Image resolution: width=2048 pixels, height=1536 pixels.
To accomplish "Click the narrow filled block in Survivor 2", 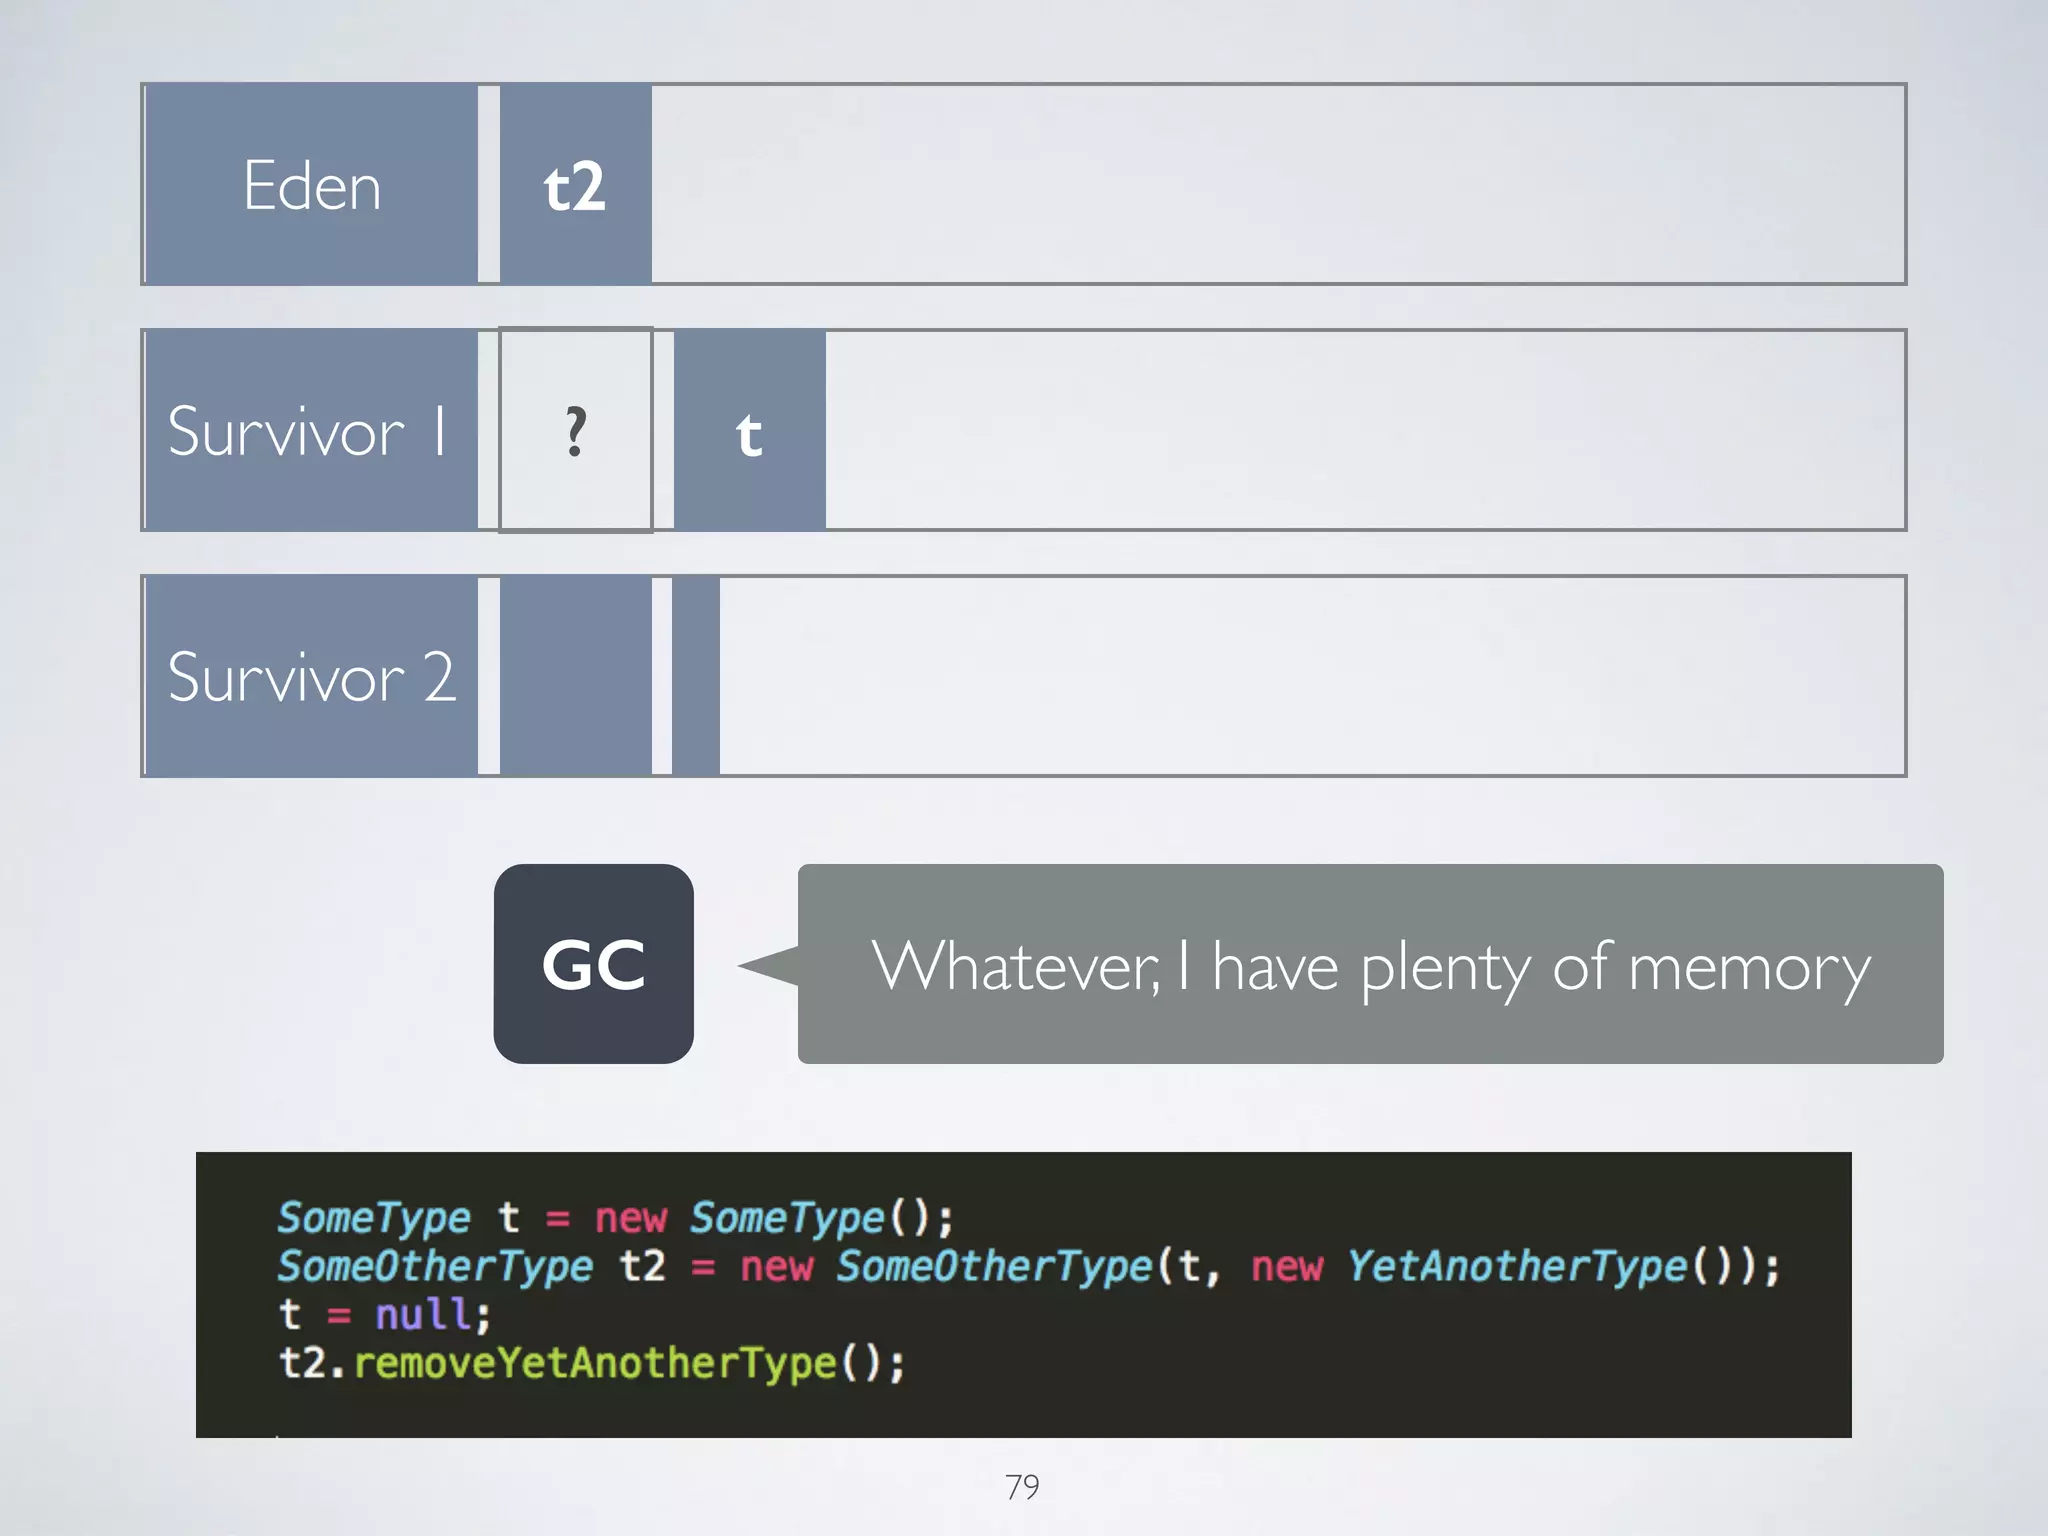I will (696, 676).
